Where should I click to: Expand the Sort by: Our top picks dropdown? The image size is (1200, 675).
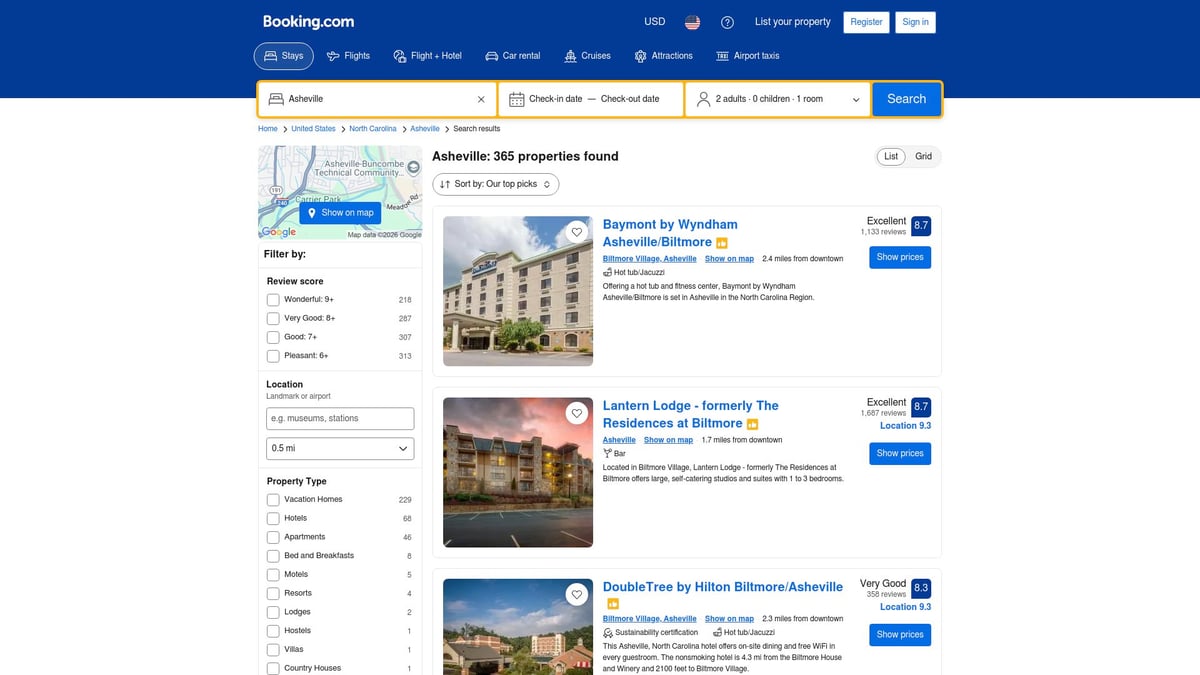click(495, 184)
